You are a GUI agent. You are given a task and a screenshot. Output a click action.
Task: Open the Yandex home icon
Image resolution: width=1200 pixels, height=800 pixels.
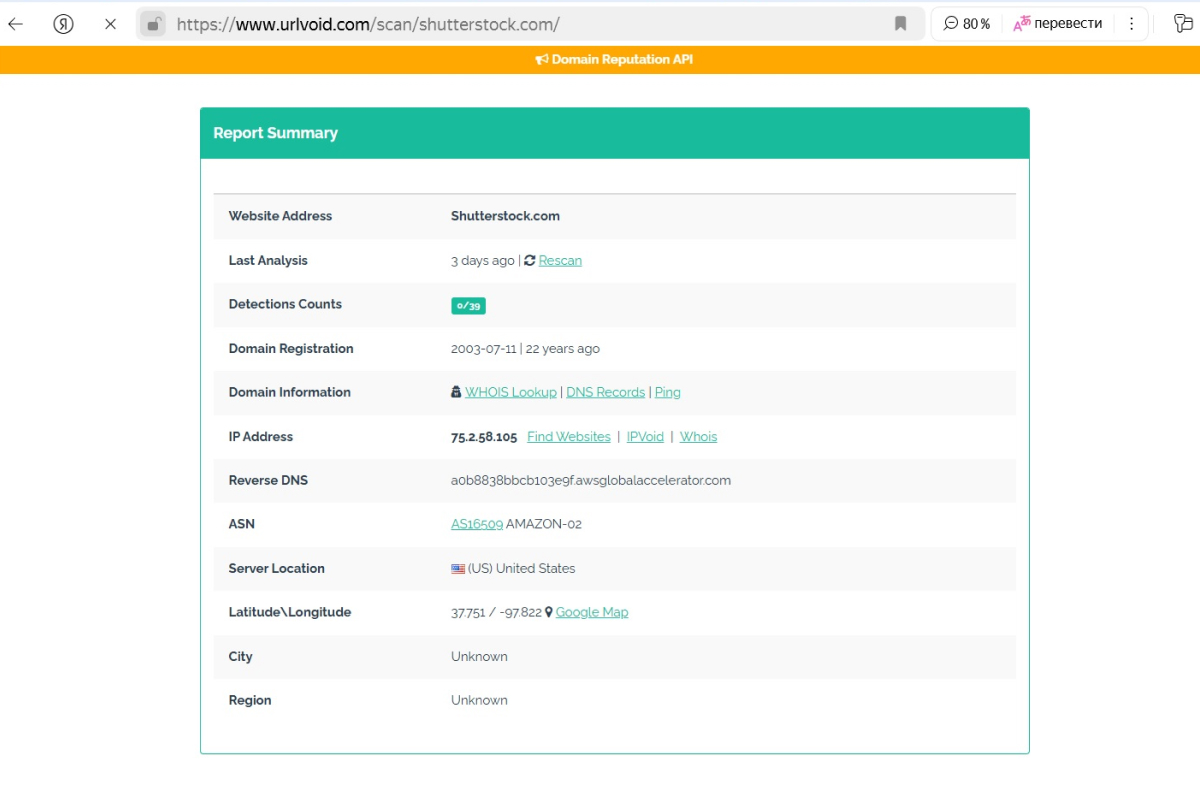pos(63,24)
